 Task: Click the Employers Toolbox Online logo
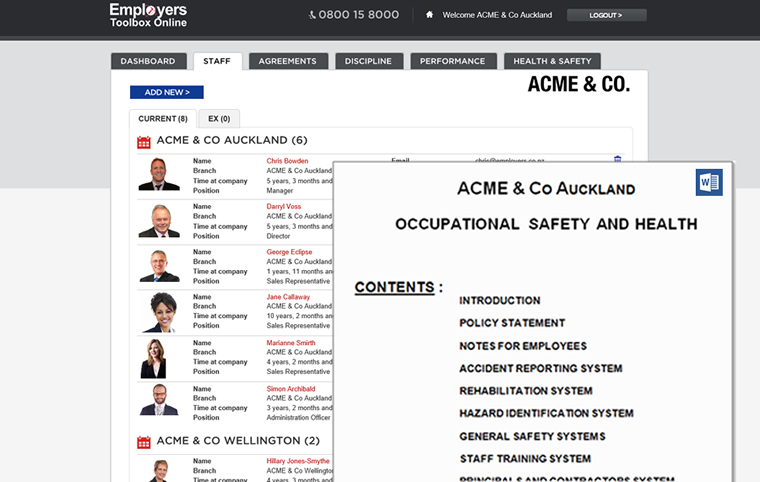point(148,15)
